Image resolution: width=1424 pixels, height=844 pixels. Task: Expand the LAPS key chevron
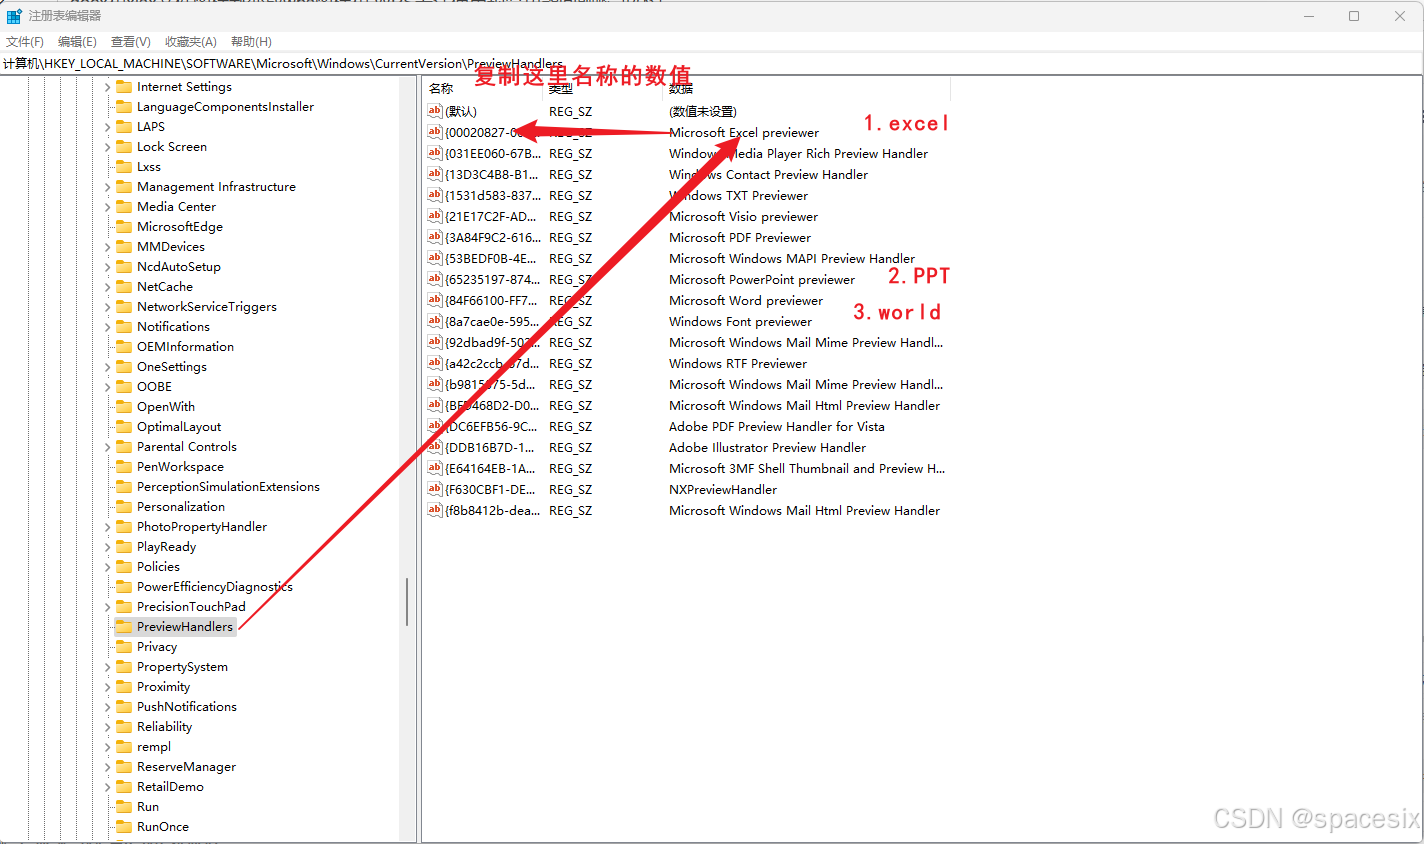[x=107, y=127]
